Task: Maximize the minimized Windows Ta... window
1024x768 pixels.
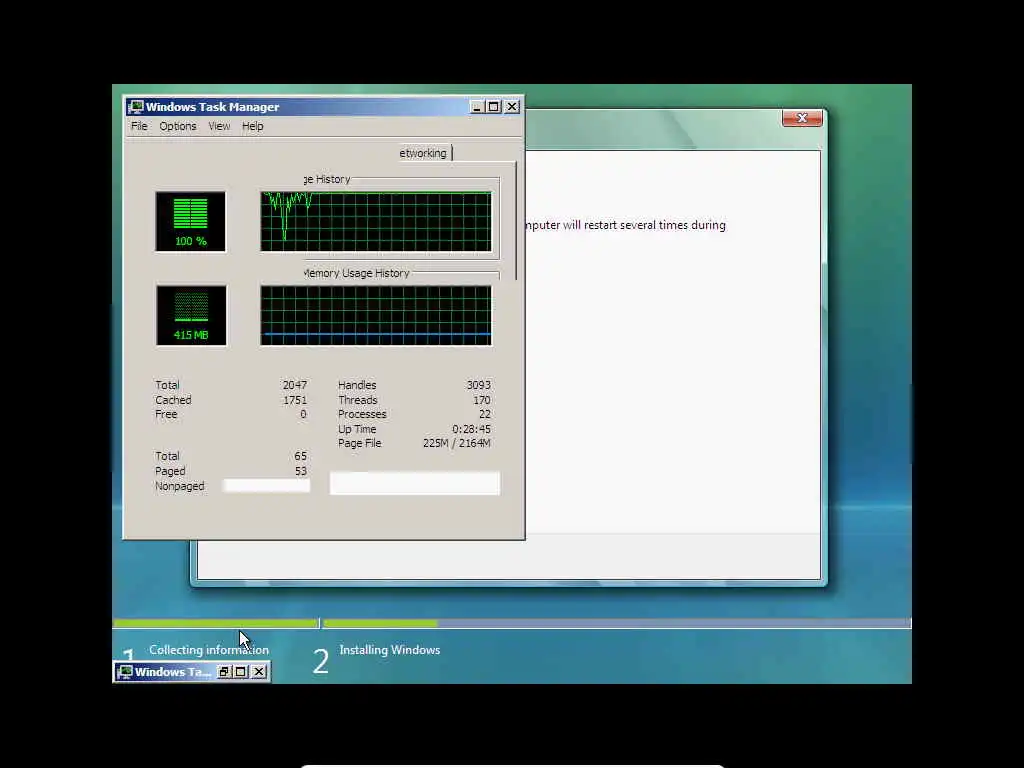Action: 241,671
